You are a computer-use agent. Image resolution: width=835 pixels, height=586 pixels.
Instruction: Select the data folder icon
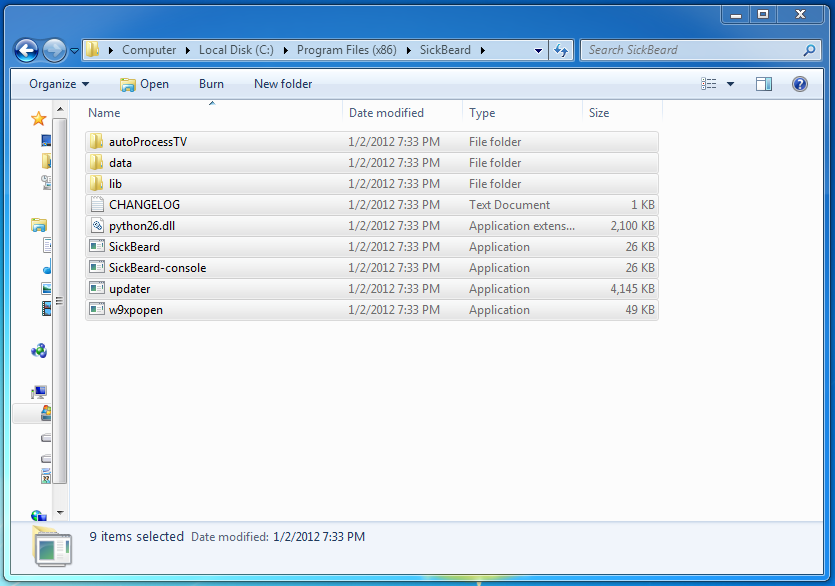point(96,162)
